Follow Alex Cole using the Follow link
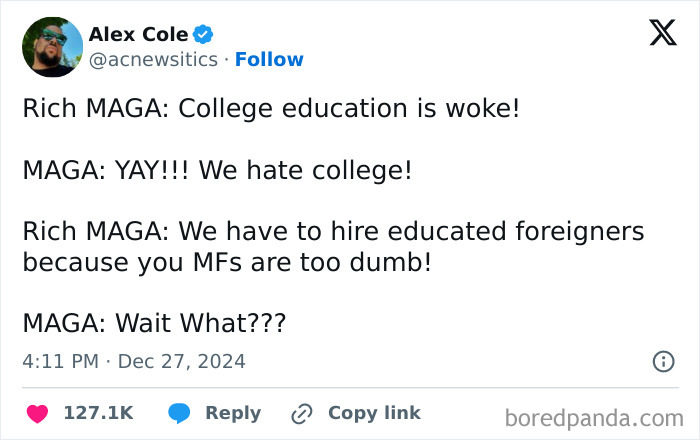Screen dimensions: 700x440 269,60
